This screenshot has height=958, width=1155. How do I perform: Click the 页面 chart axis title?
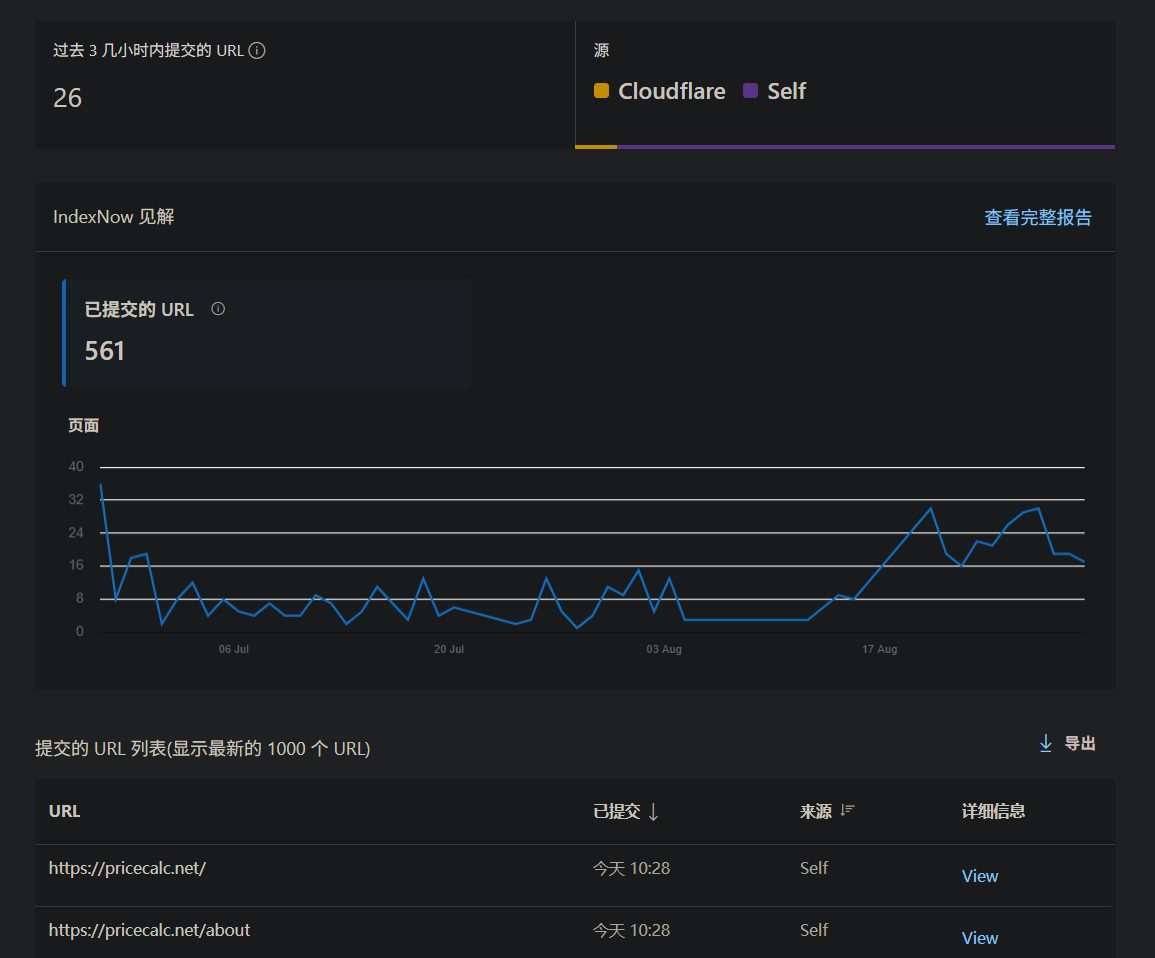83,426
